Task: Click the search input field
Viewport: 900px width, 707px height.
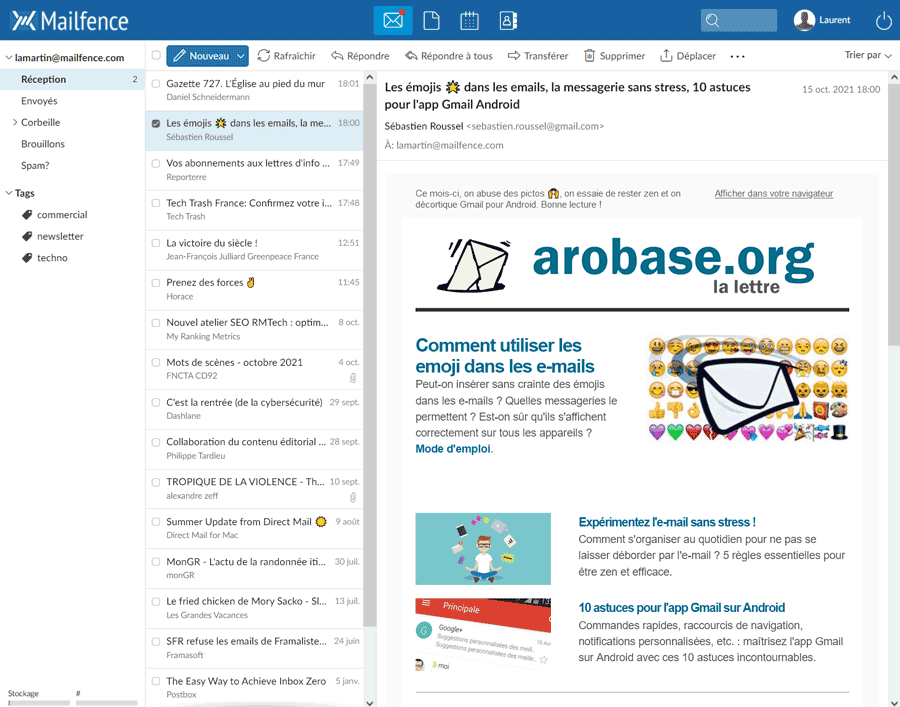Action: point(739,21)
